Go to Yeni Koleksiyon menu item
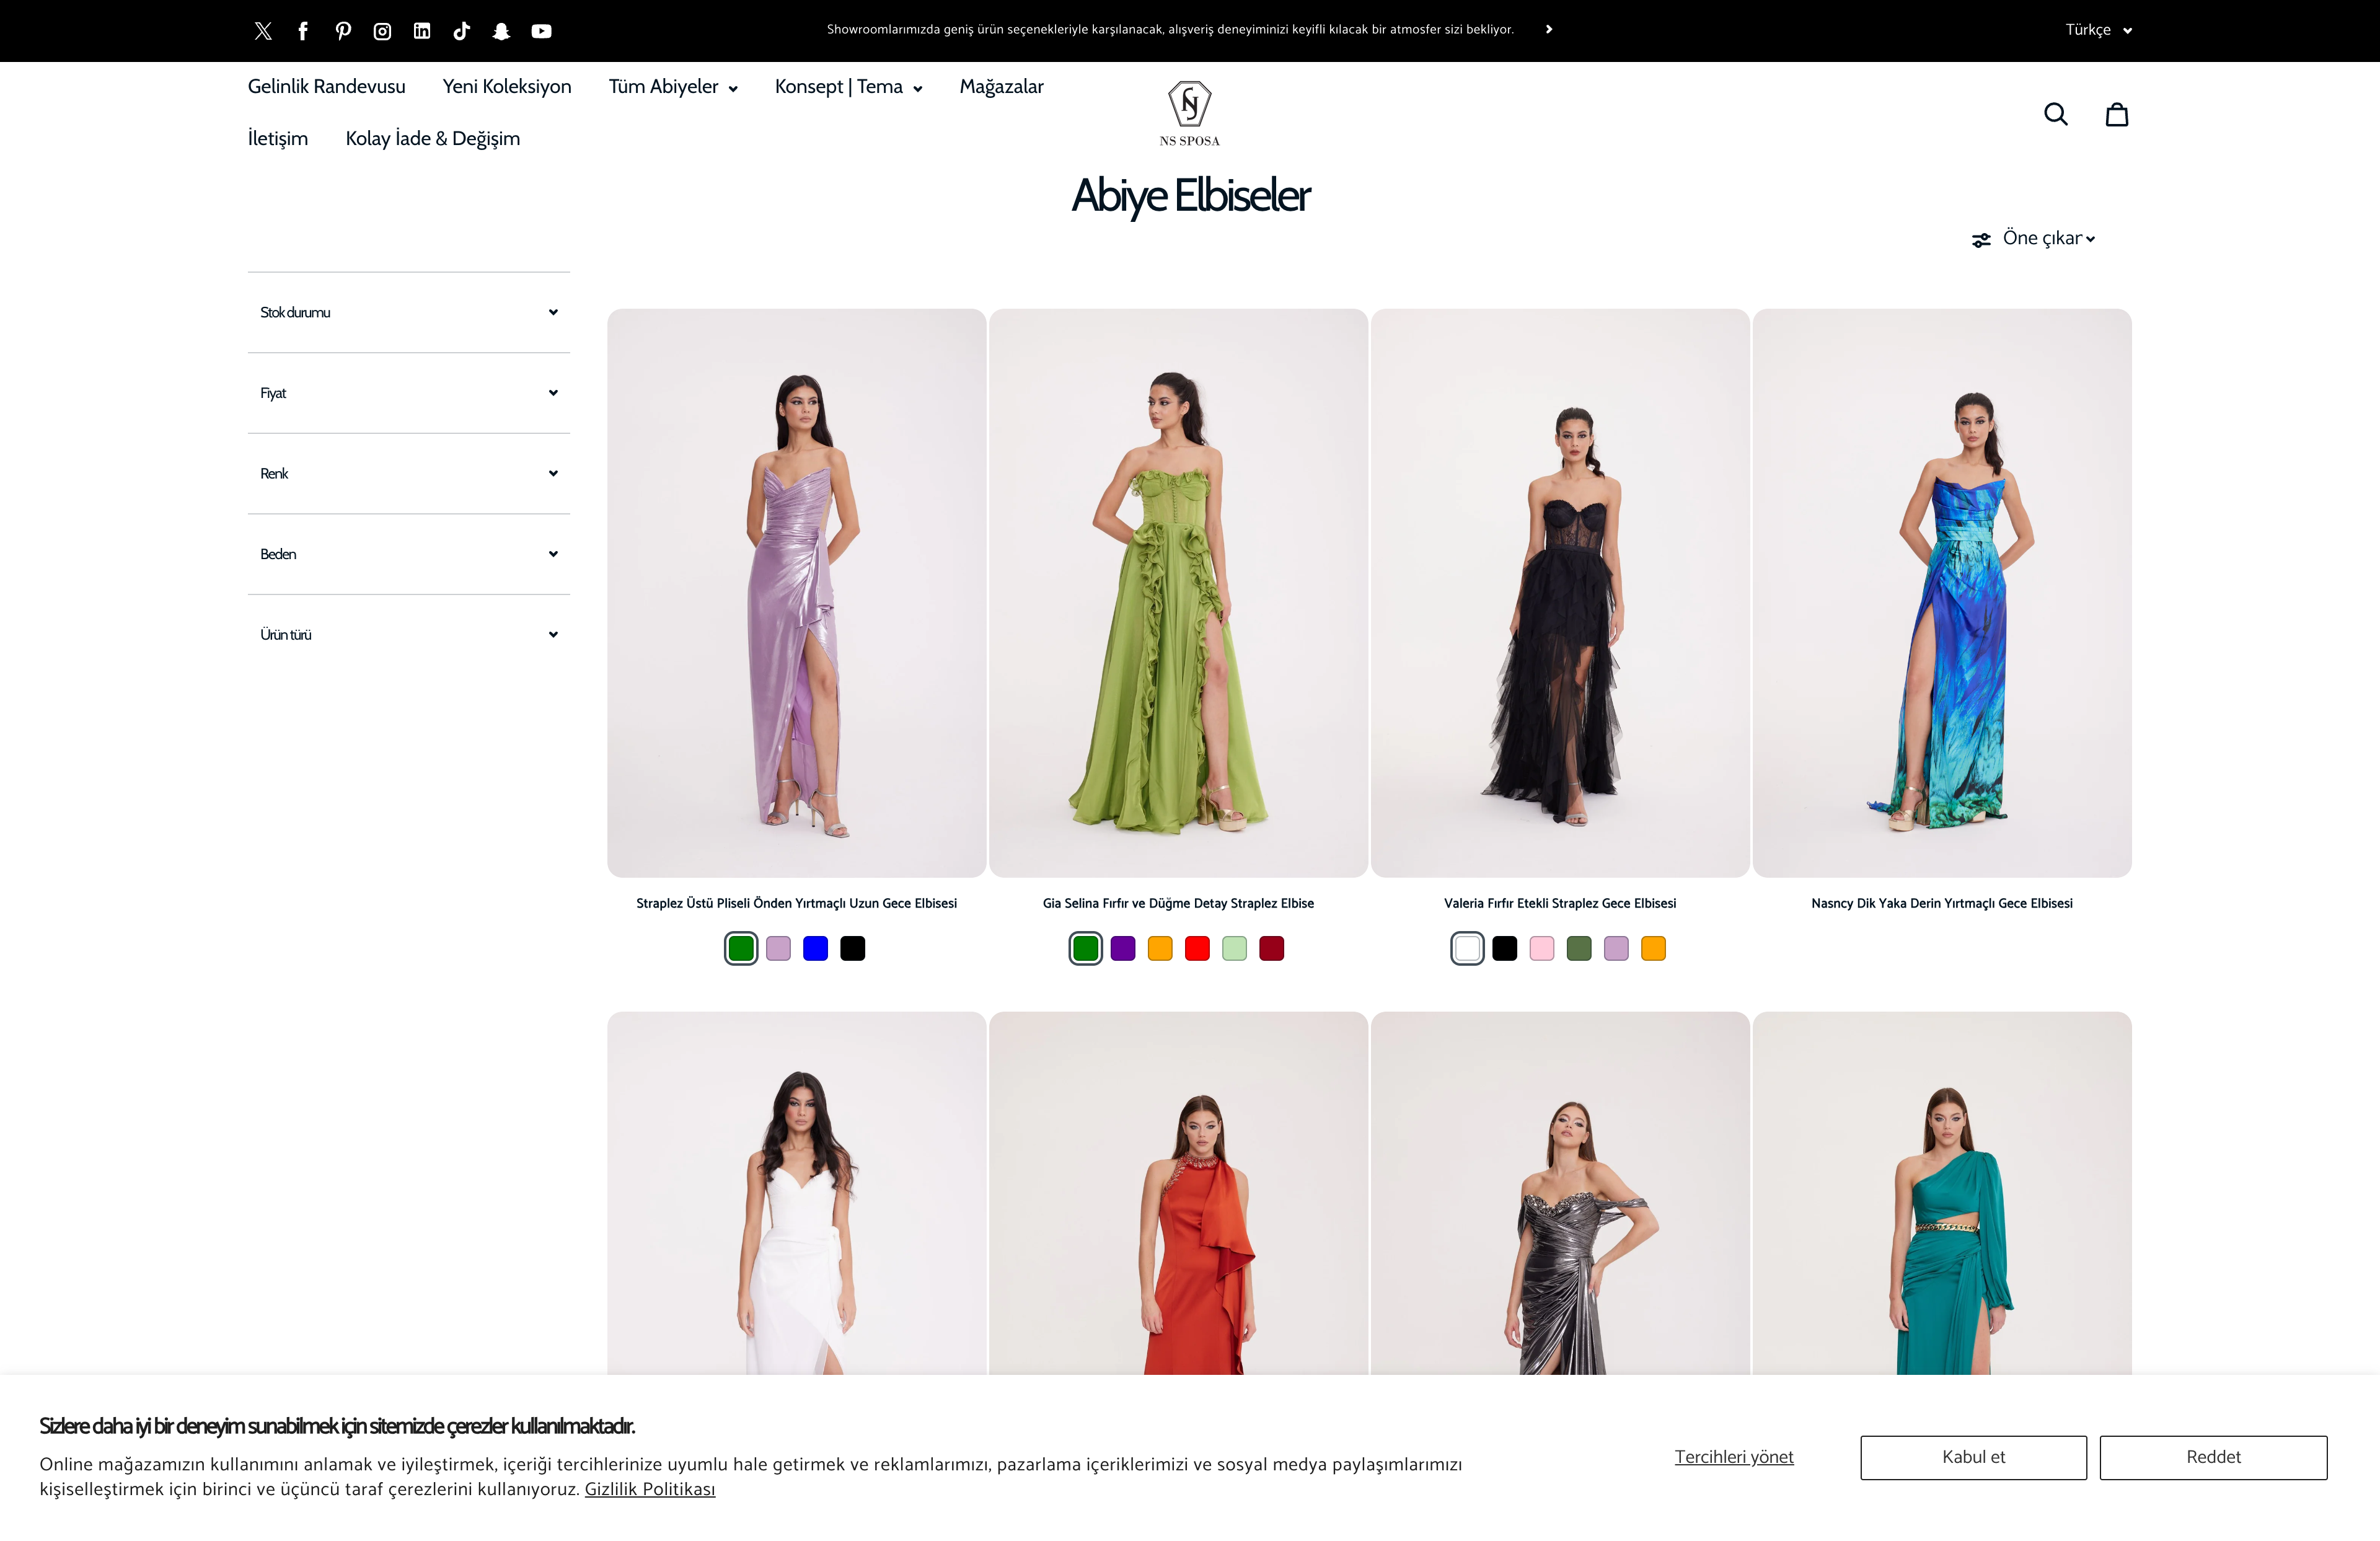 pyautogui.click(x=507, y=87)
